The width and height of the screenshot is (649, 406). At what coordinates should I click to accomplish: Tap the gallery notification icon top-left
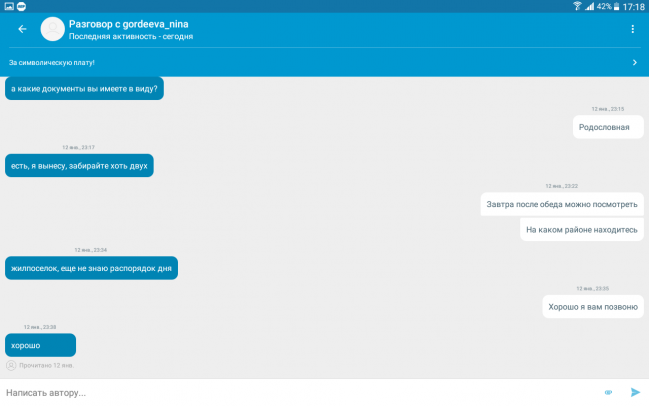pos(7,6)
